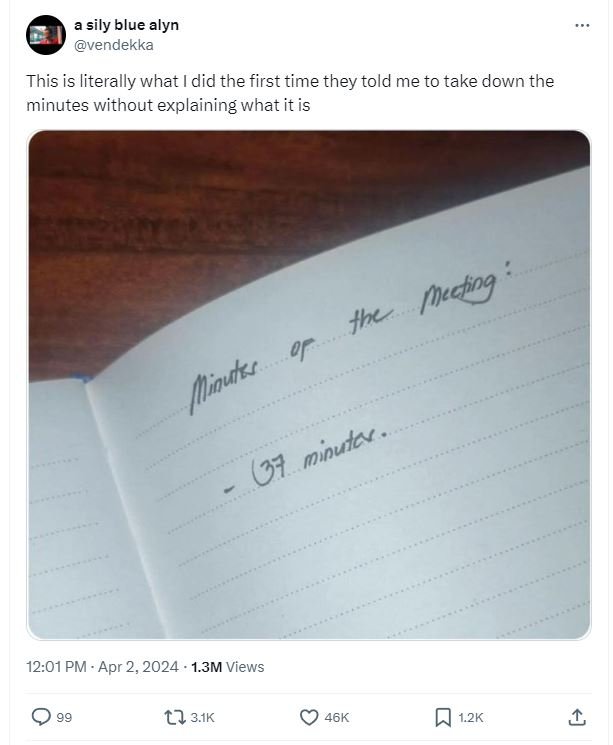Click the tweet text about taking minutes

[x=290, y=92]
